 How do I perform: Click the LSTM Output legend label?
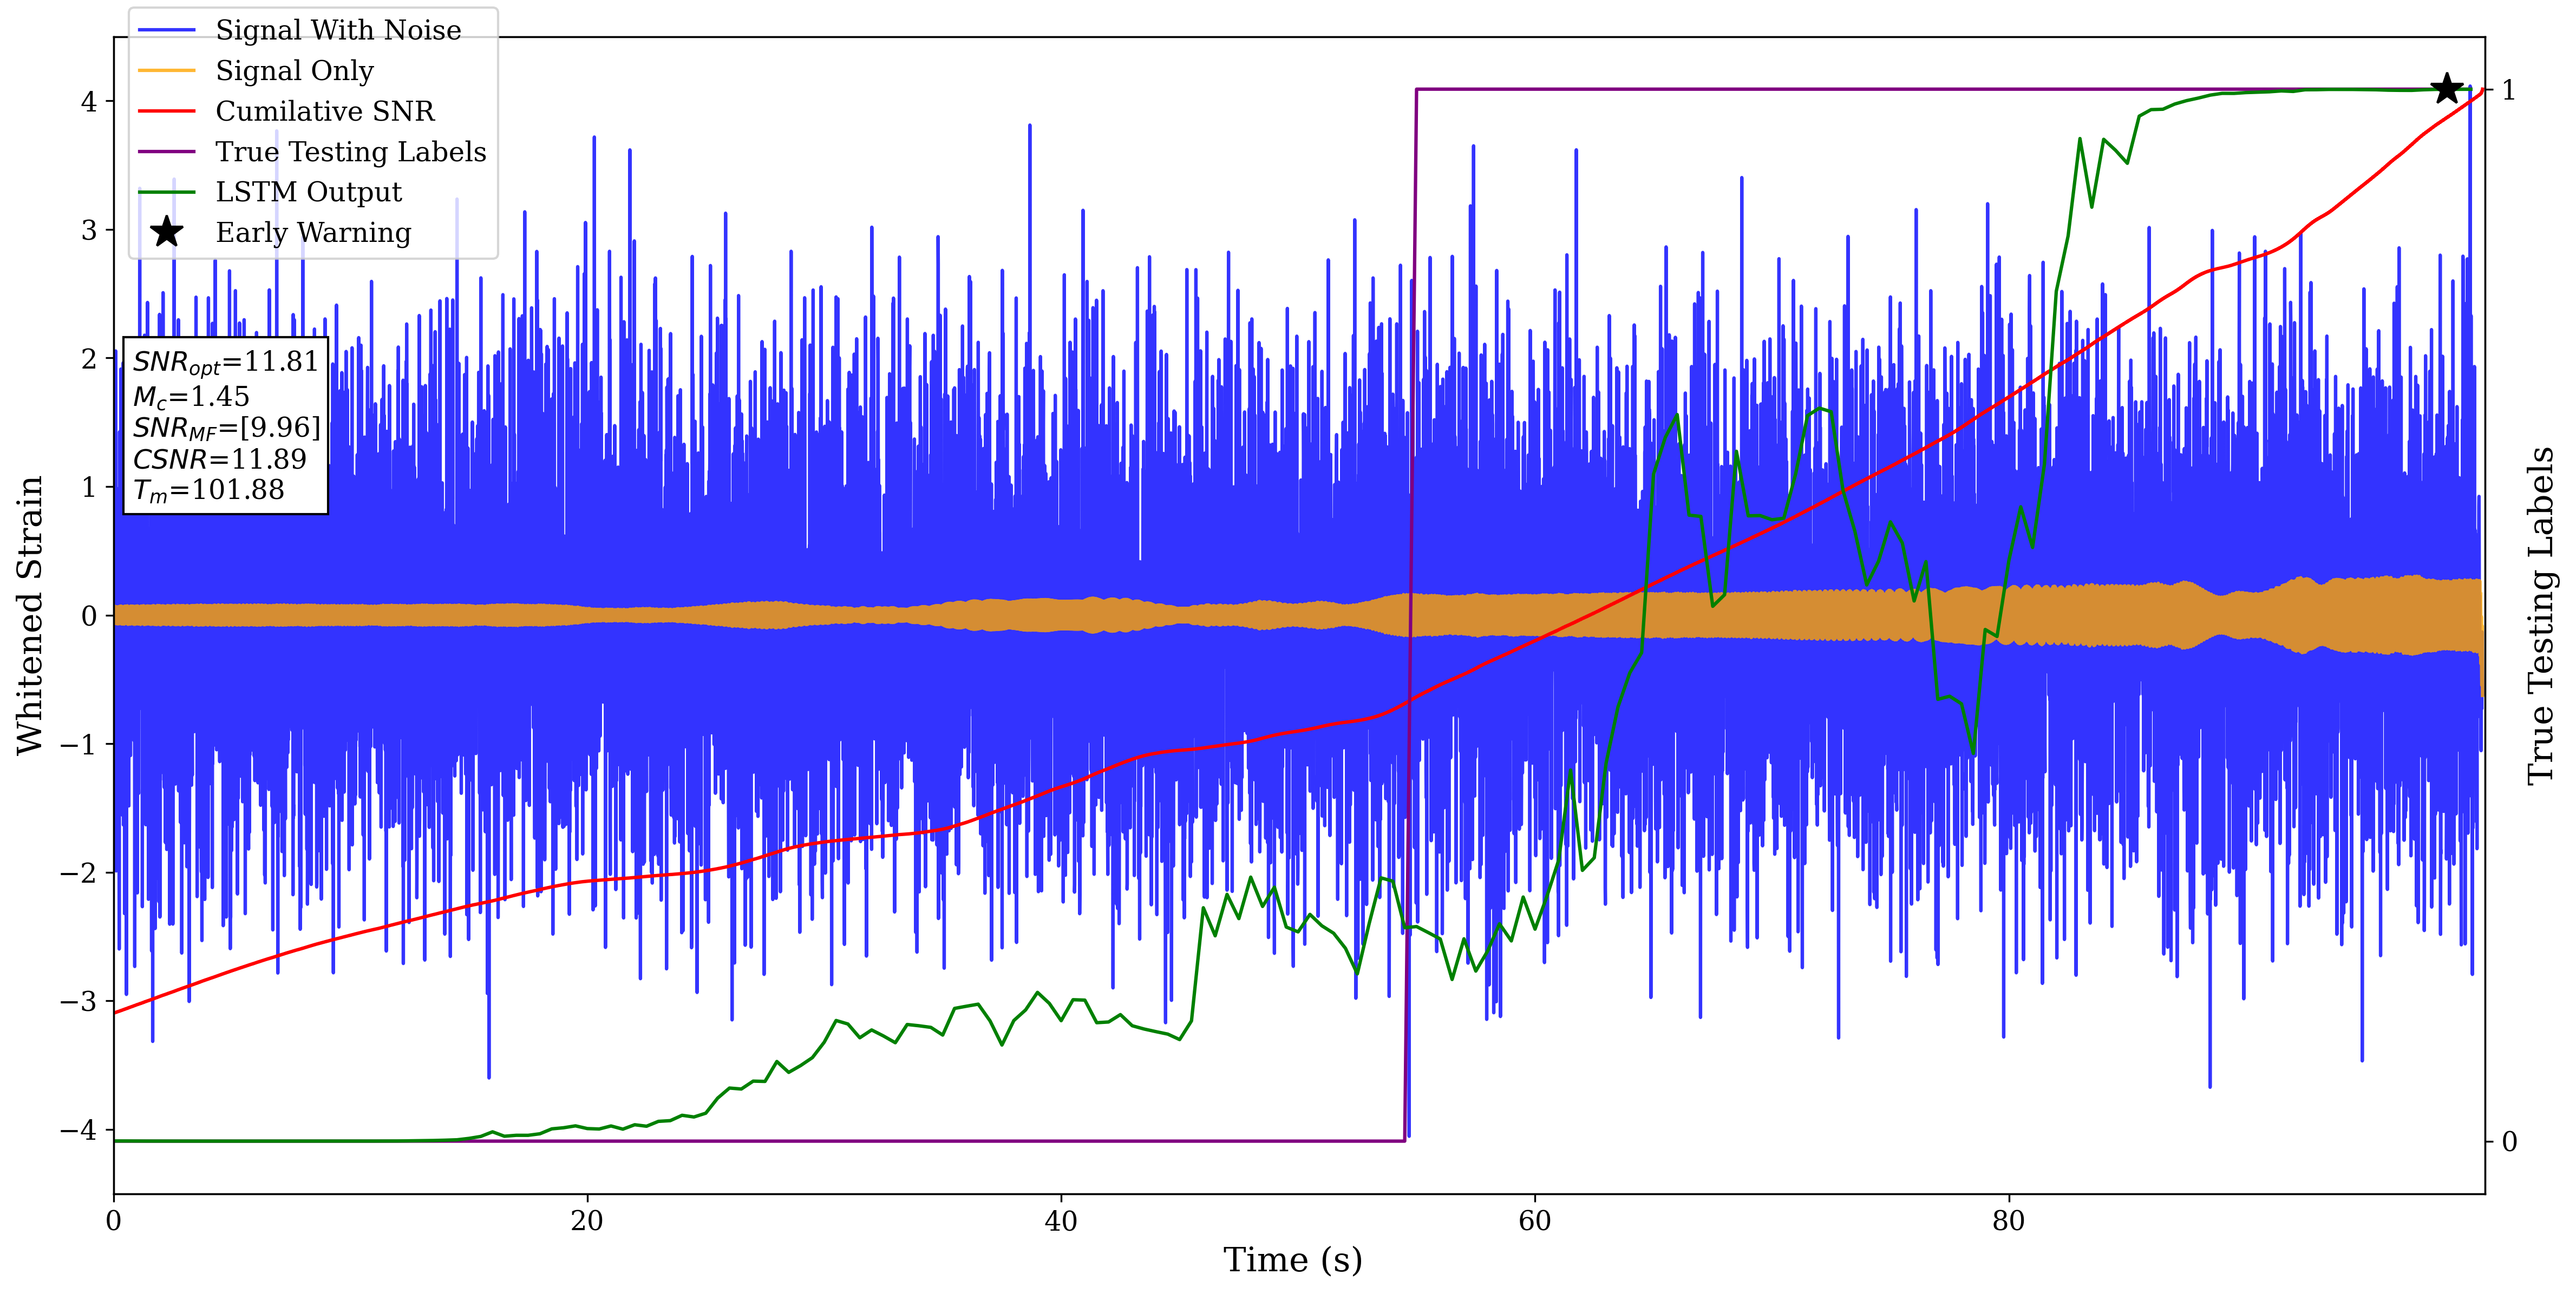click(x=308, y=192)
